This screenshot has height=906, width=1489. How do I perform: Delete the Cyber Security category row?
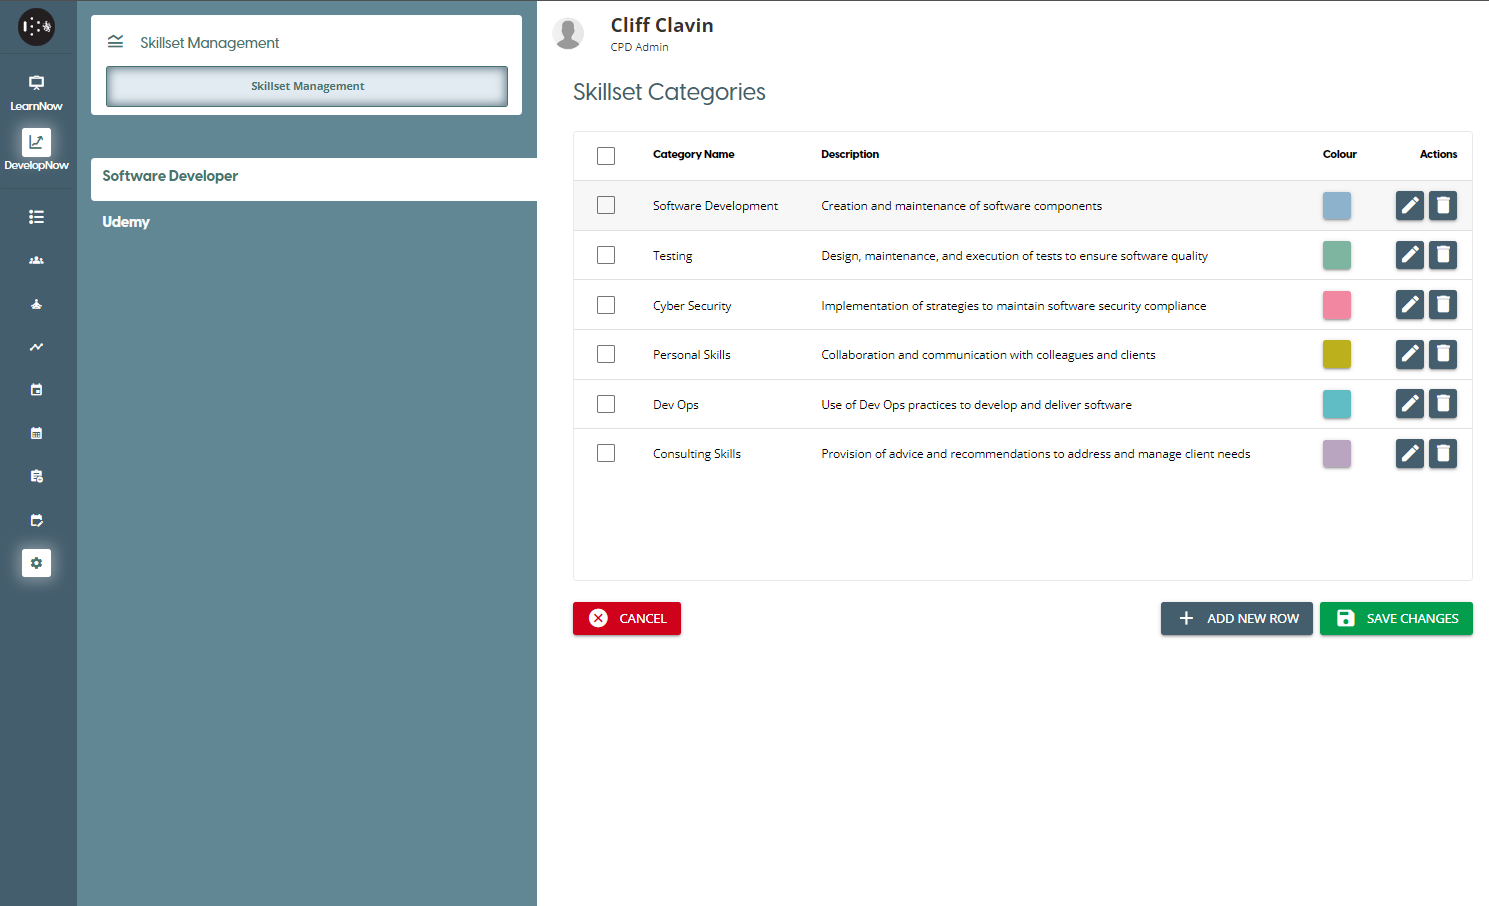point(1442,305)
